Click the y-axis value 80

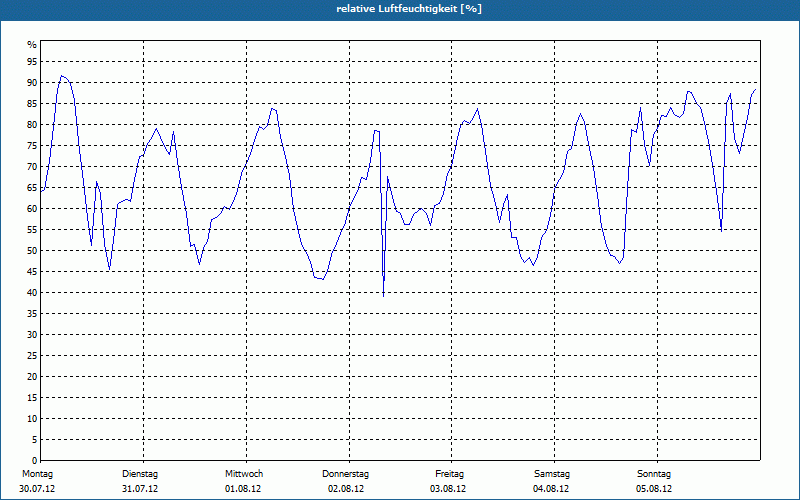[x=32, y=124]
